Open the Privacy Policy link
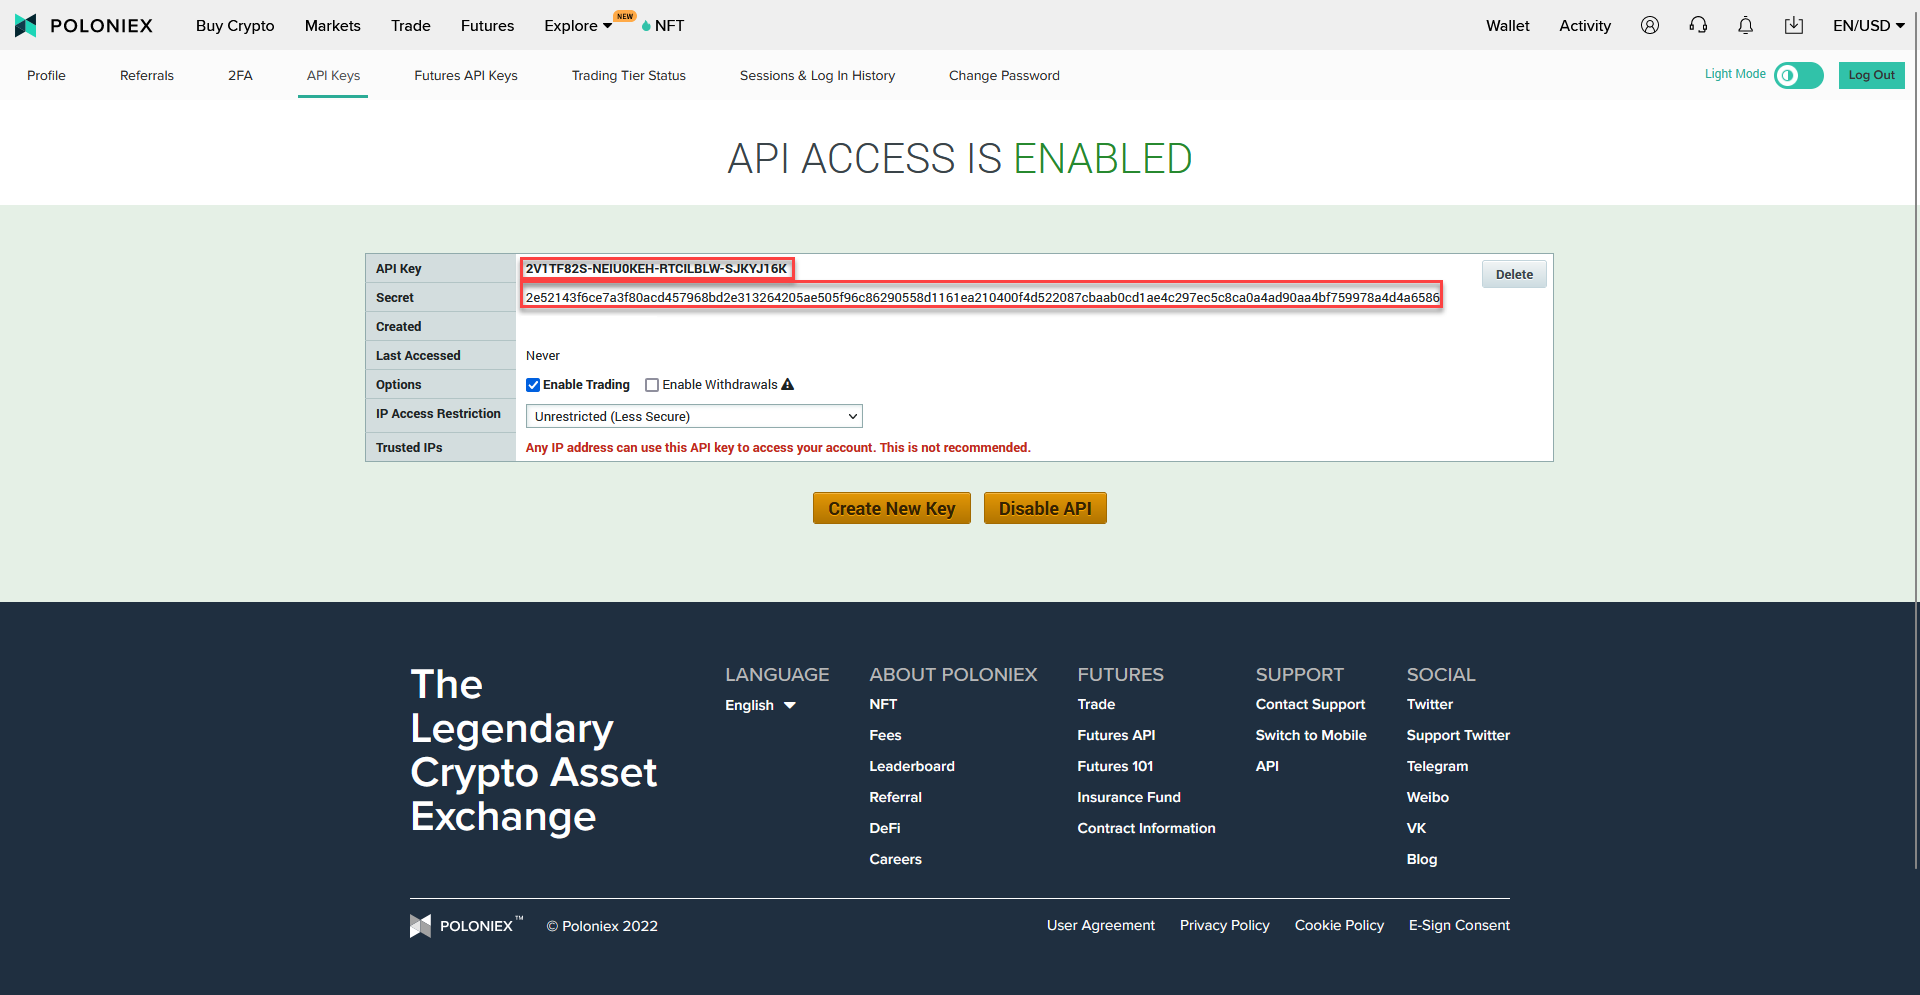Viewport: 1920px width, 995px height. (x=1224, y=925)
